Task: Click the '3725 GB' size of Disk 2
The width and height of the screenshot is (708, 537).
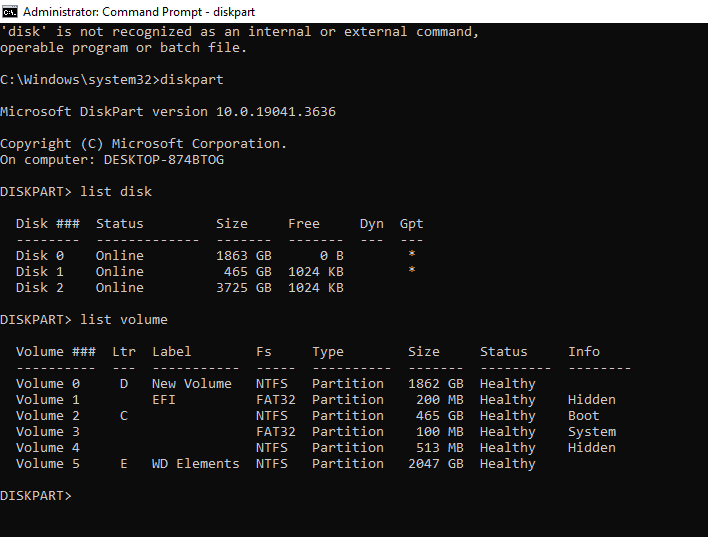Action: (x=244, y=288)
